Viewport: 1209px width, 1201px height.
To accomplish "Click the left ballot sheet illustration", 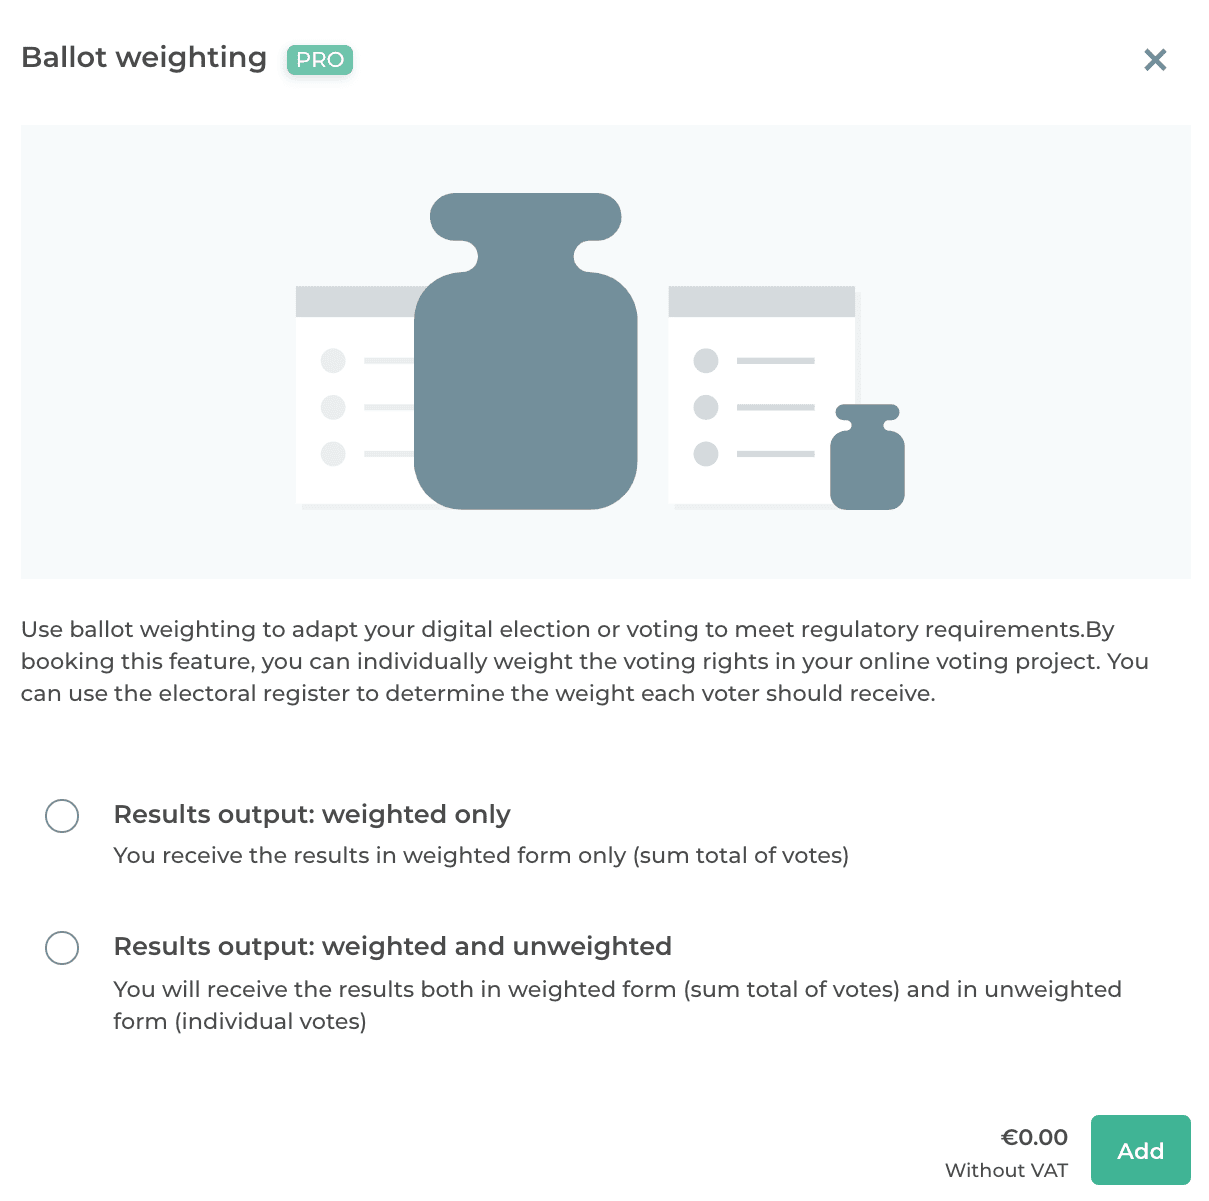I will [x=352, y=400].
